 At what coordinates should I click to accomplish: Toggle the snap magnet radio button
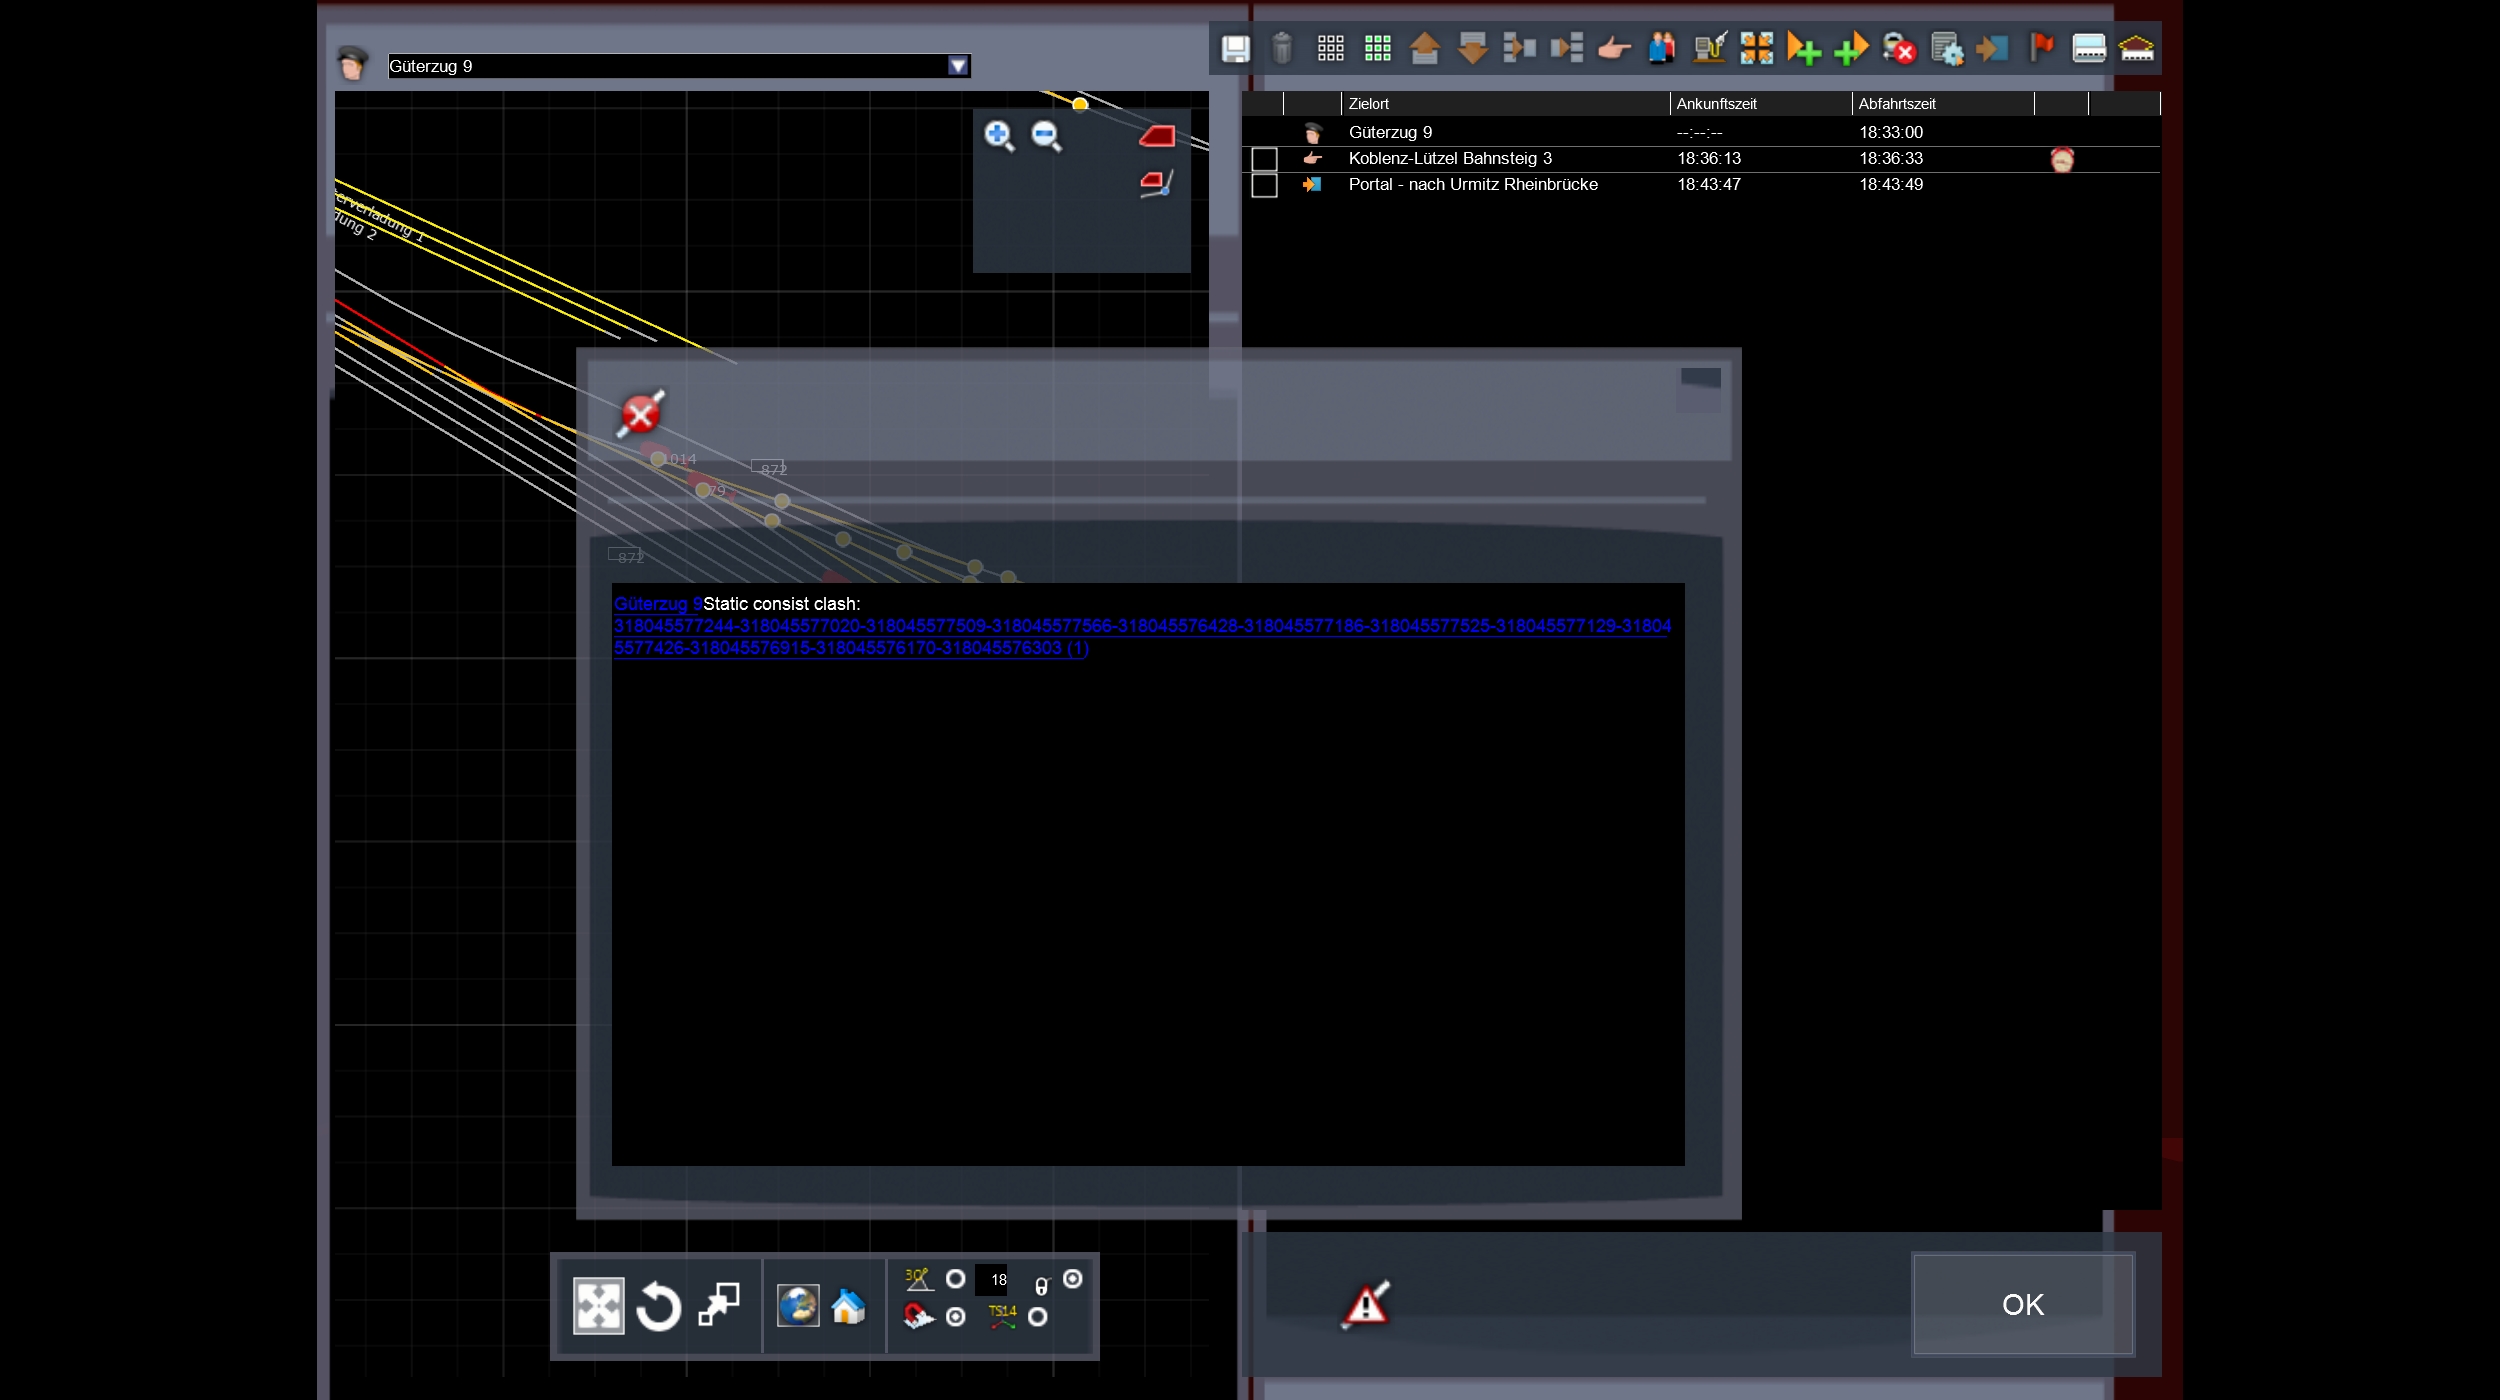pyautogui.click(x=955, y=1317)
